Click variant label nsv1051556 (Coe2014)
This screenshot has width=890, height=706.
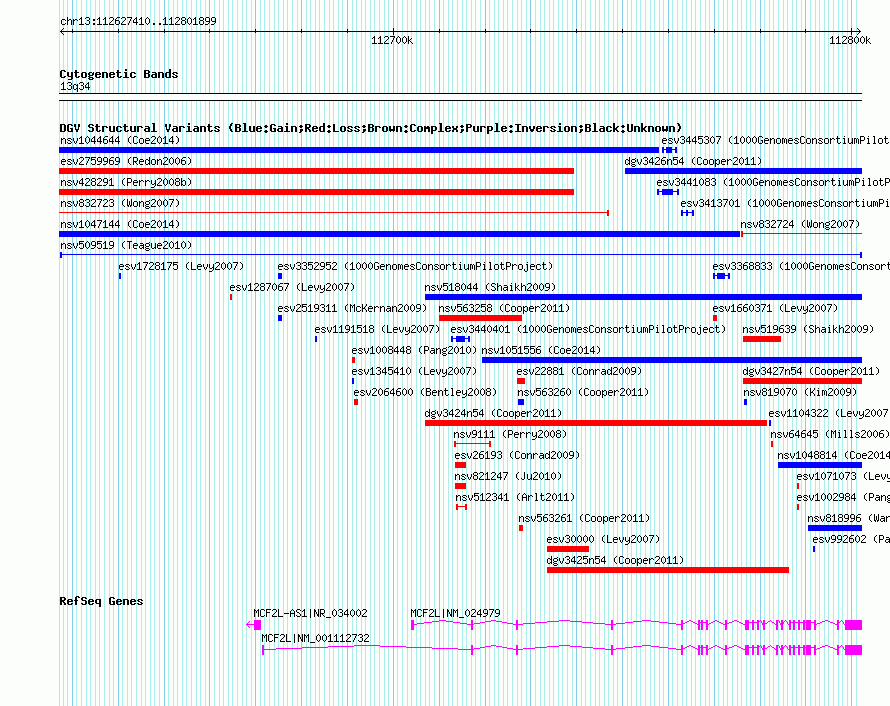coord(541,350)
